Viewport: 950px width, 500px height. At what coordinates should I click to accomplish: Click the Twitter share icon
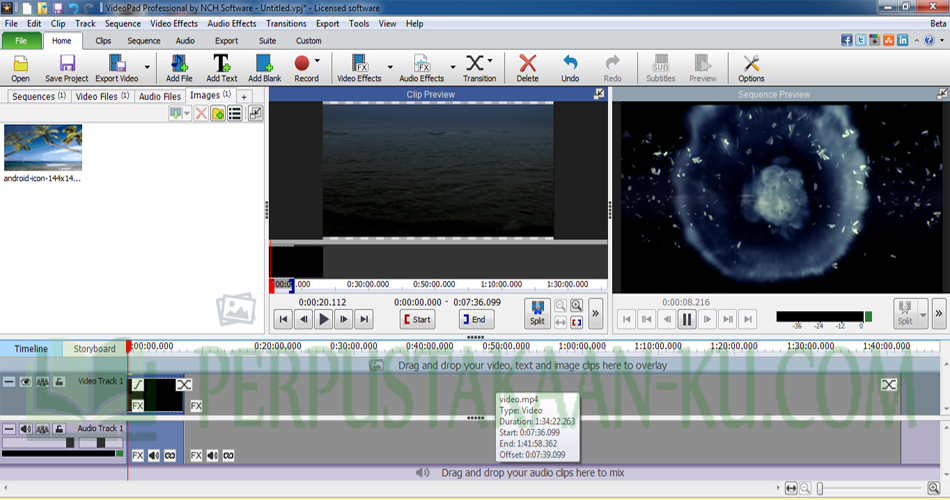point(861,41)
